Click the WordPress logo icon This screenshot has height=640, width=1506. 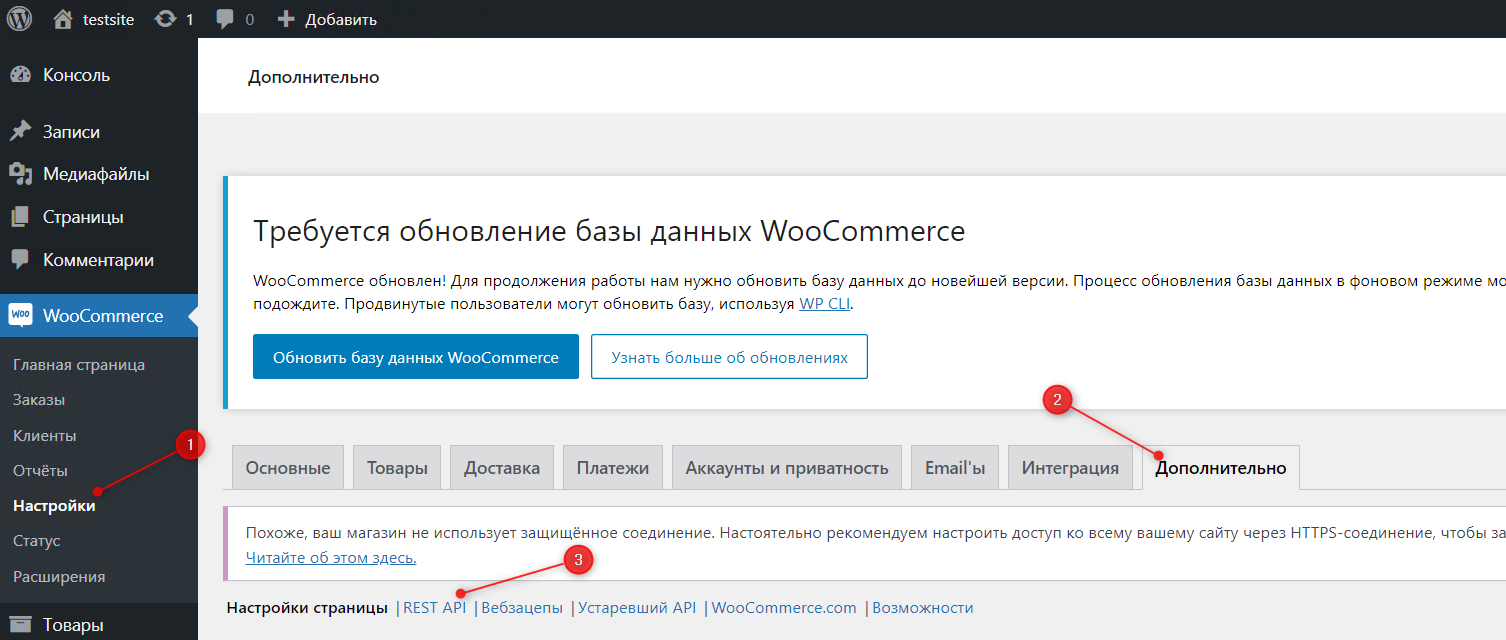pyautogui.click(x=19, y=19)
